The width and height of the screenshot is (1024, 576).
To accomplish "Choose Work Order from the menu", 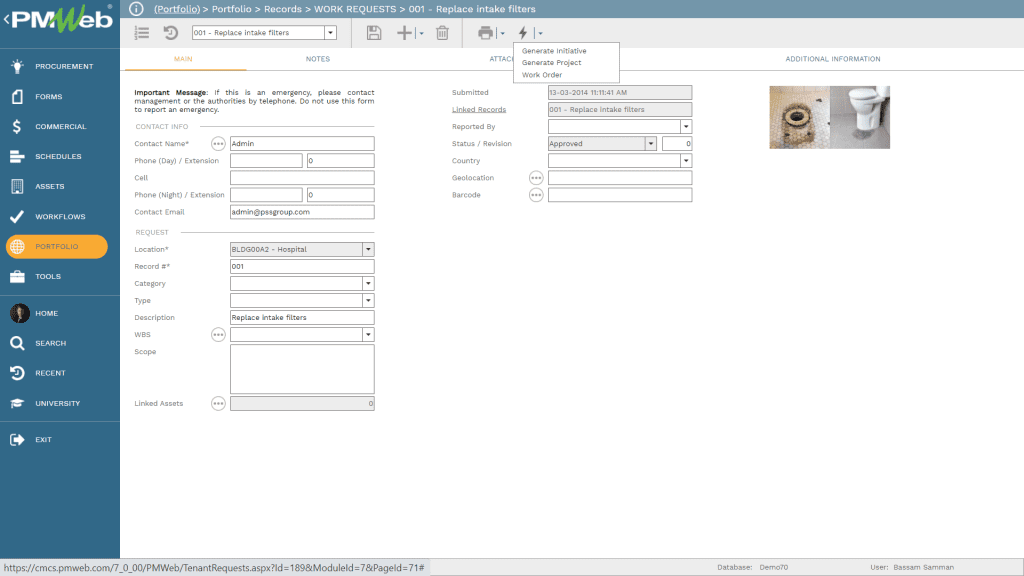I will click(541, 75).
